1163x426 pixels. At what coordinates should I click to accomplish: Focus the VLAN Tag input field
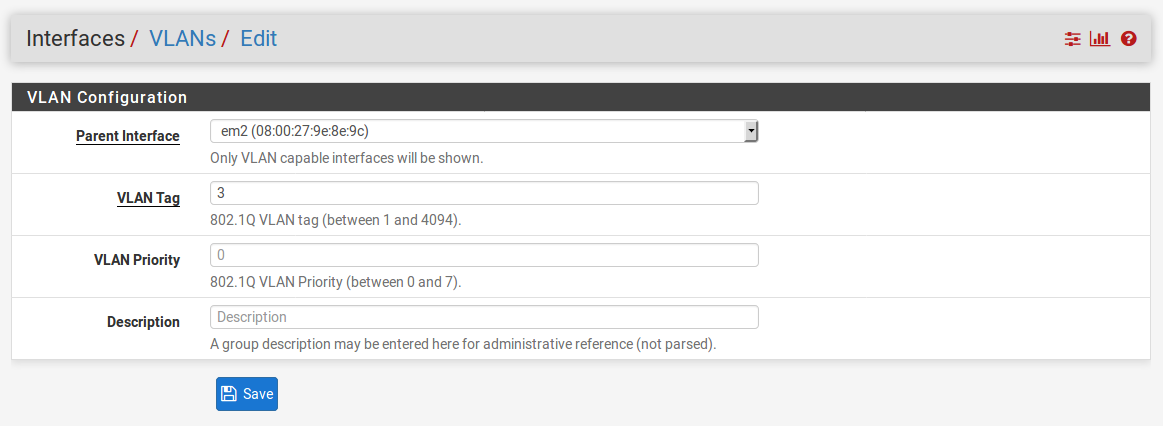tap(484, 193)
